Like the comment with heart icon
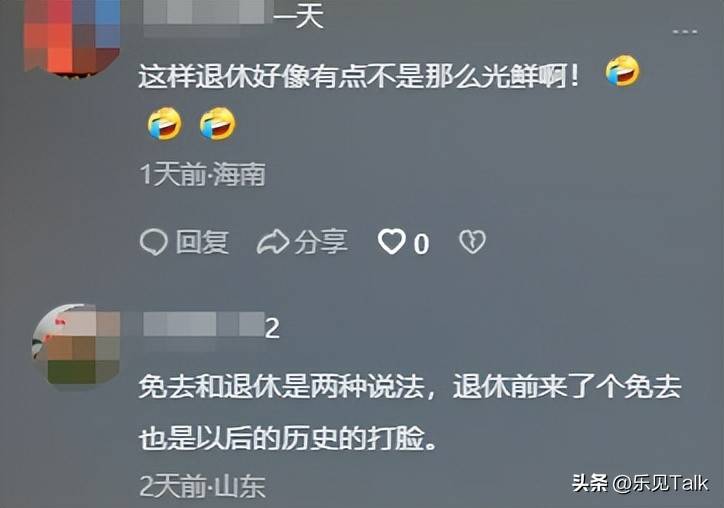Image resolution: width=724 pixels, height=508 pixels. [392, 242]
